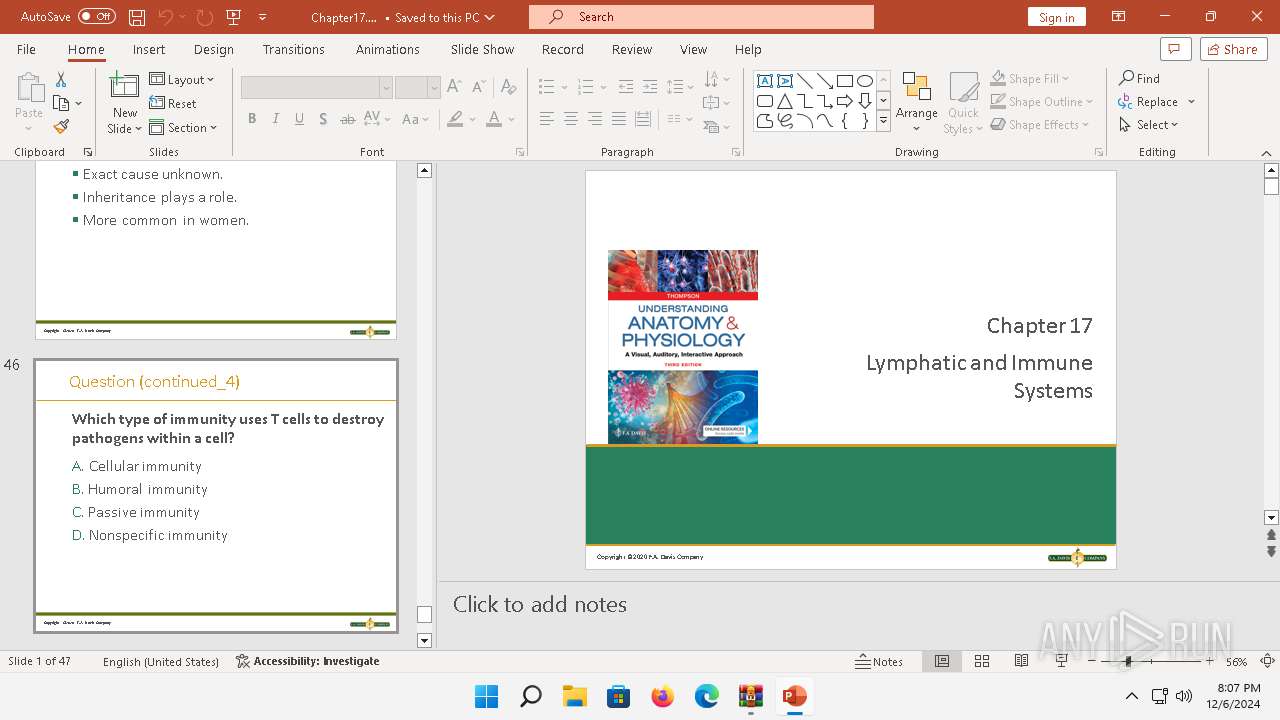
Task: Click Reset slide button
Action: [173, 103]
